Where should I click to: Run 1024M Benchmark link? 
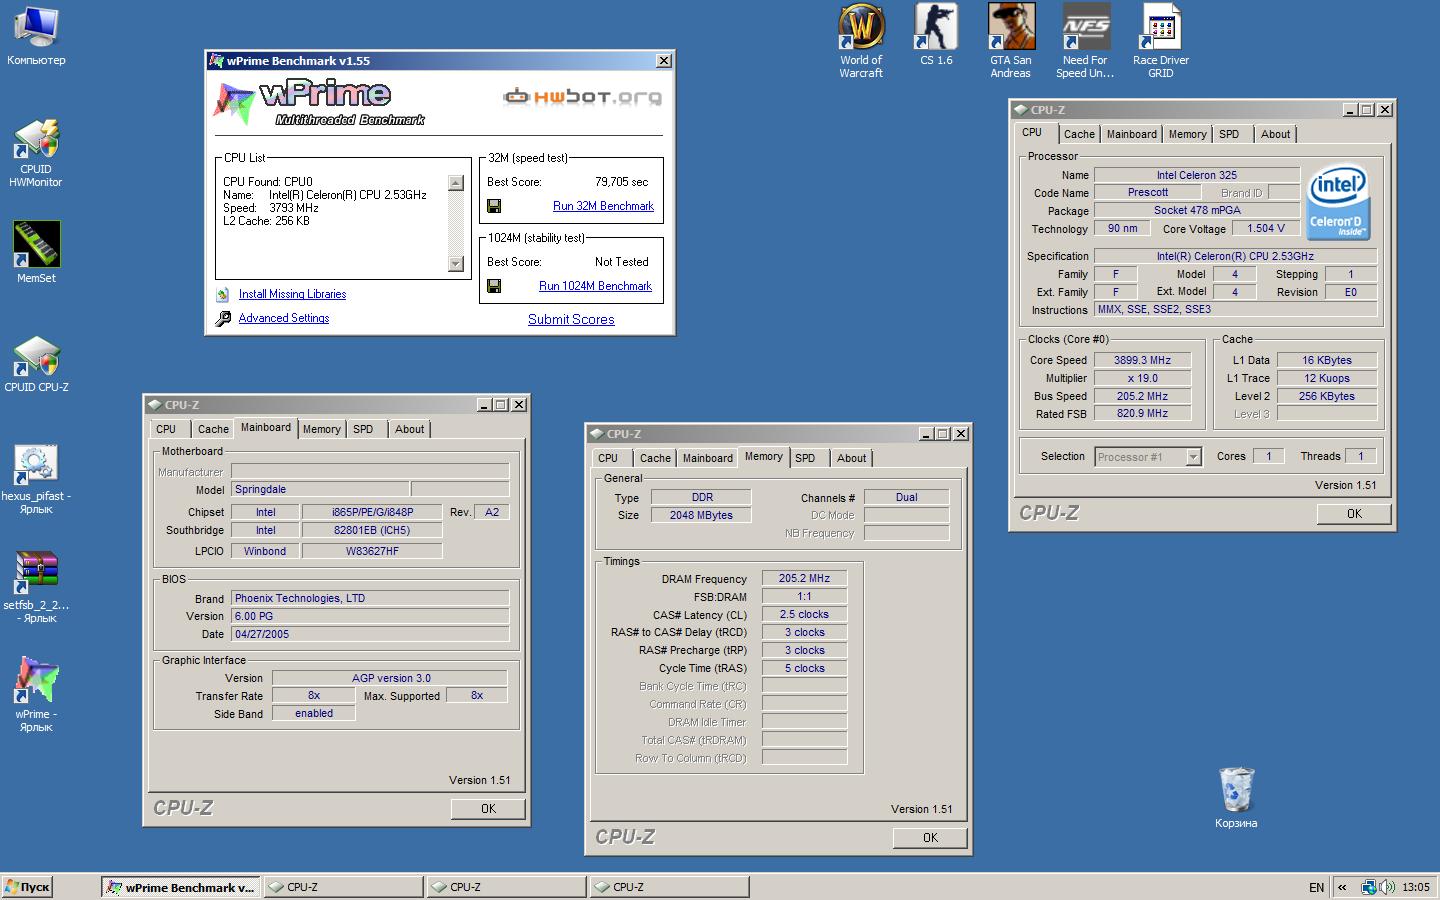pyautogui.click(x=595, y=286)
